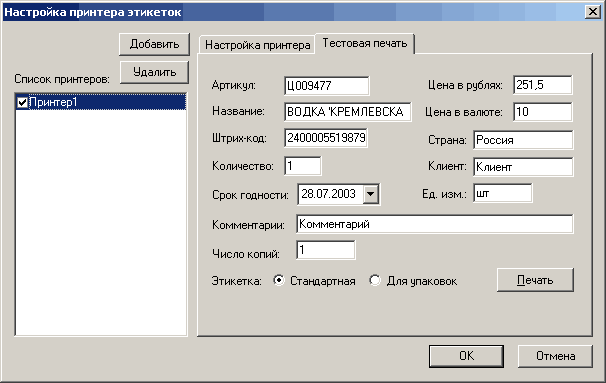Click the Добавить button
606x383 pixels.
[154, 44]
